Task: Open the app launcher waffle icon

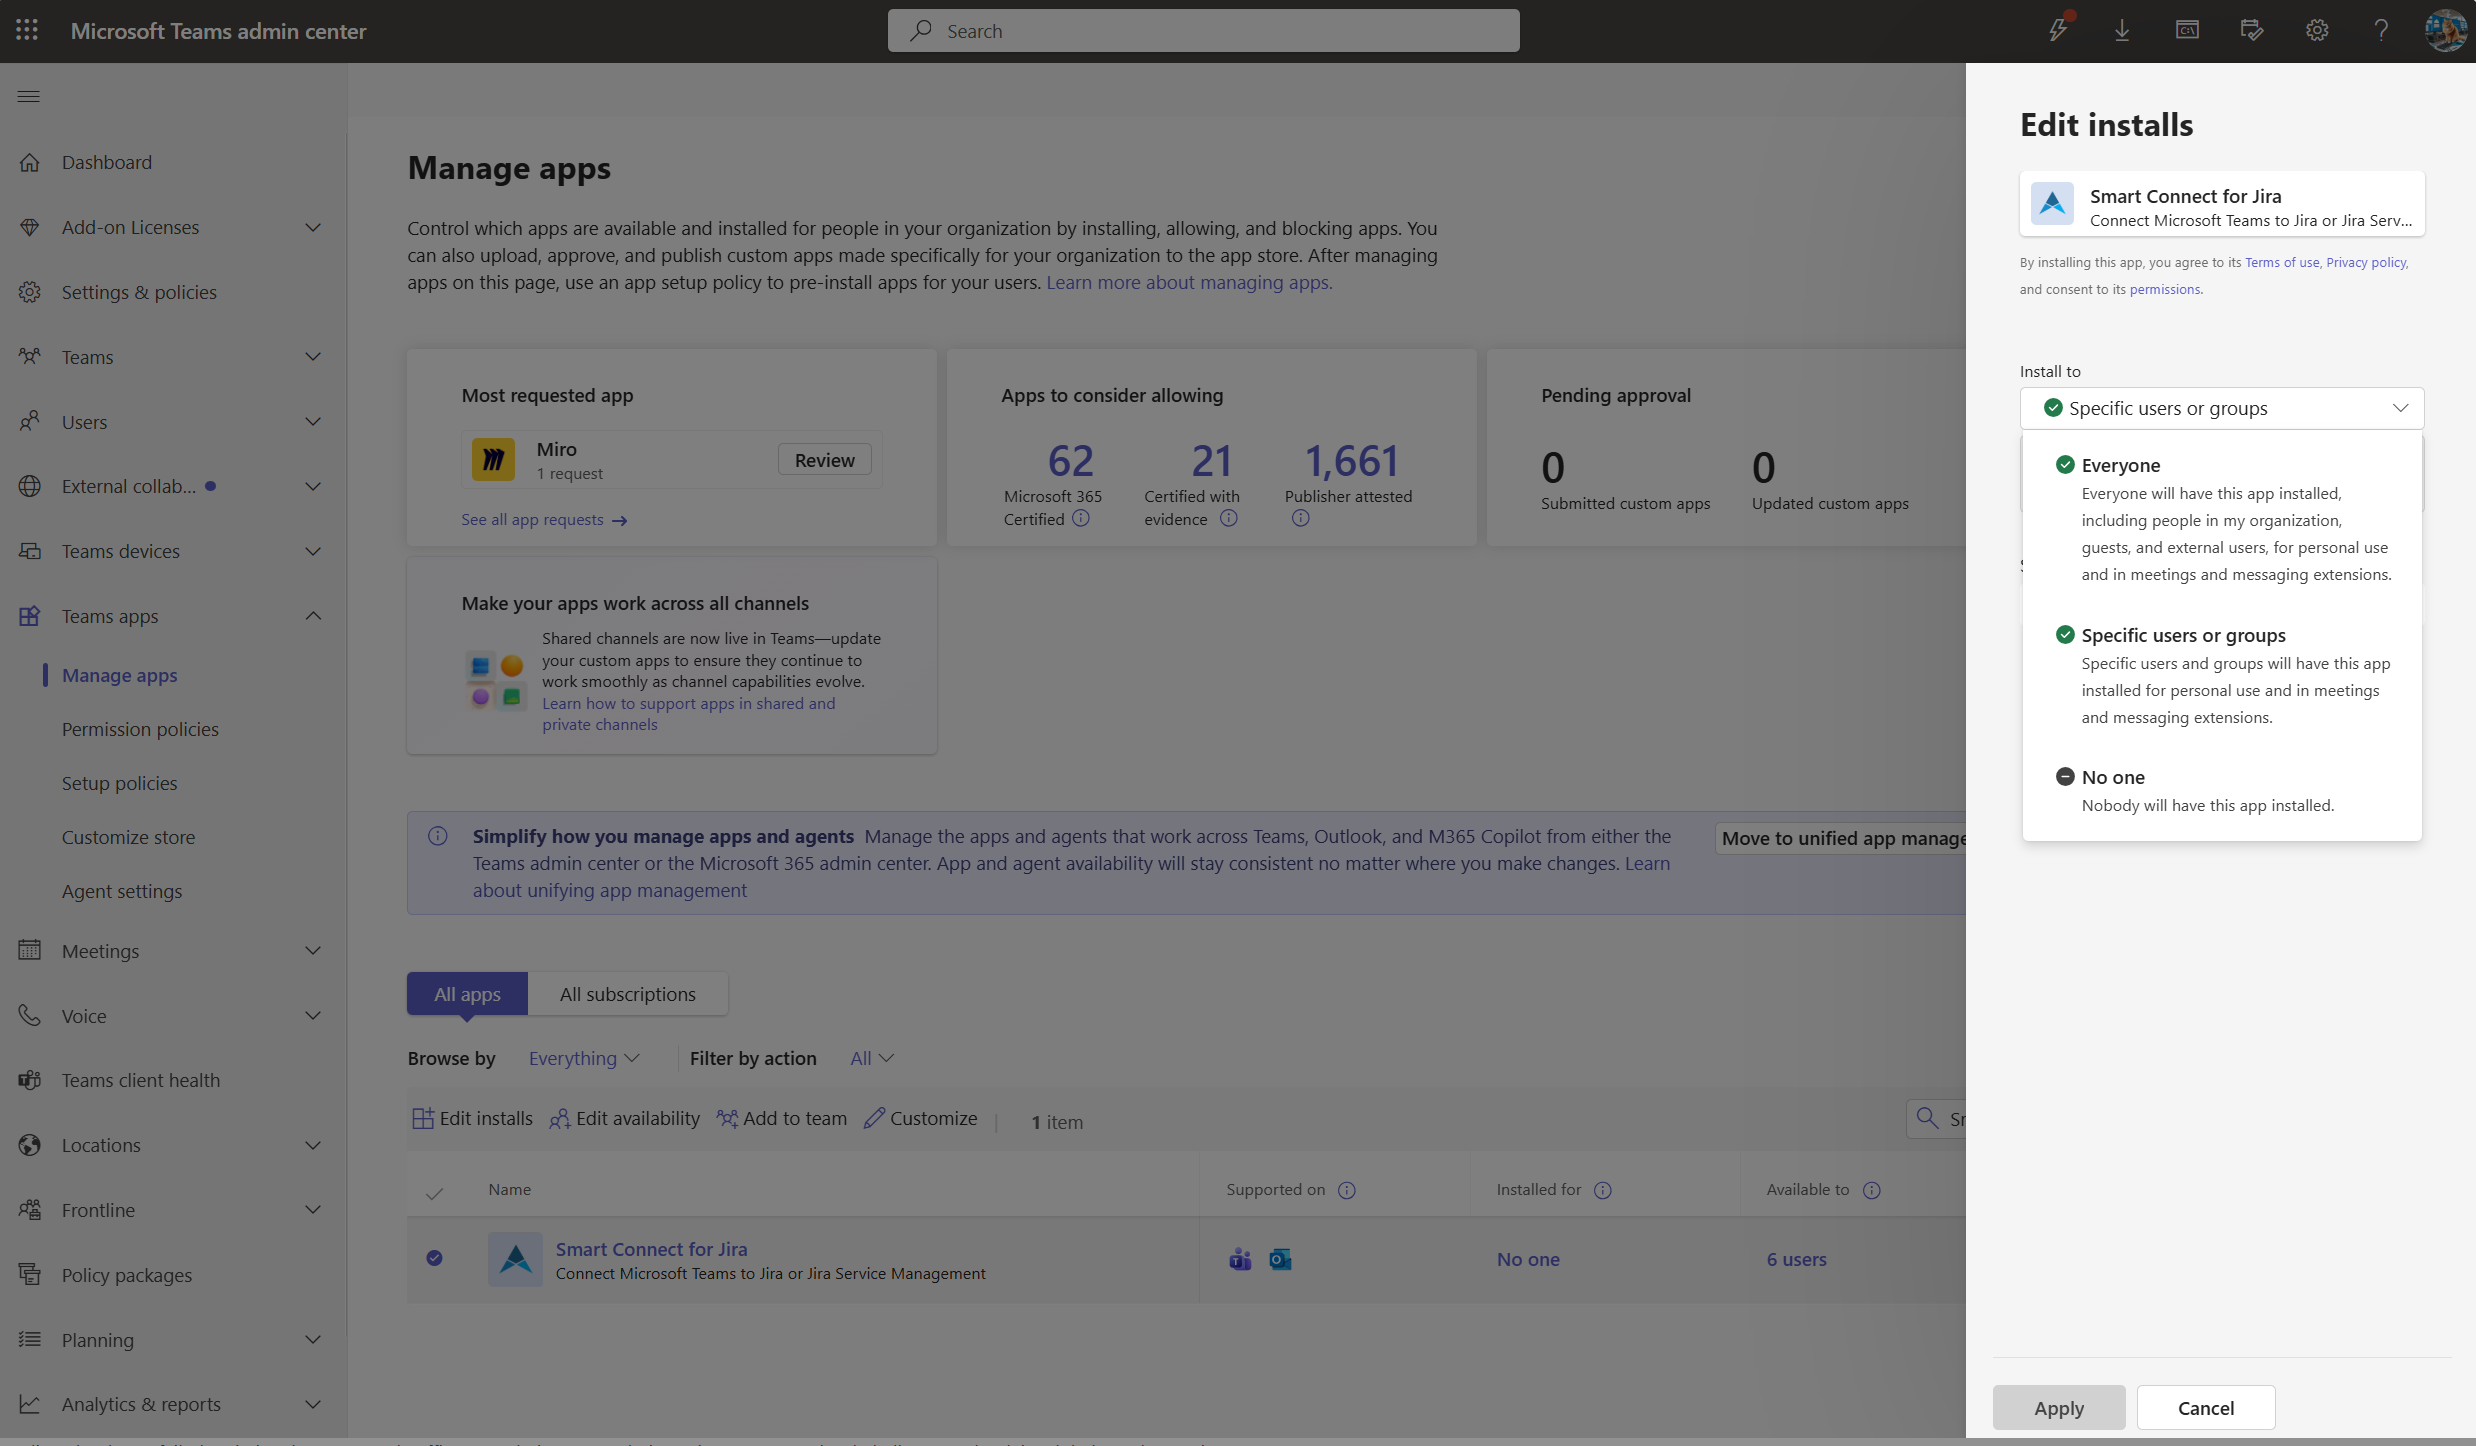Action: tap(27, 30)
